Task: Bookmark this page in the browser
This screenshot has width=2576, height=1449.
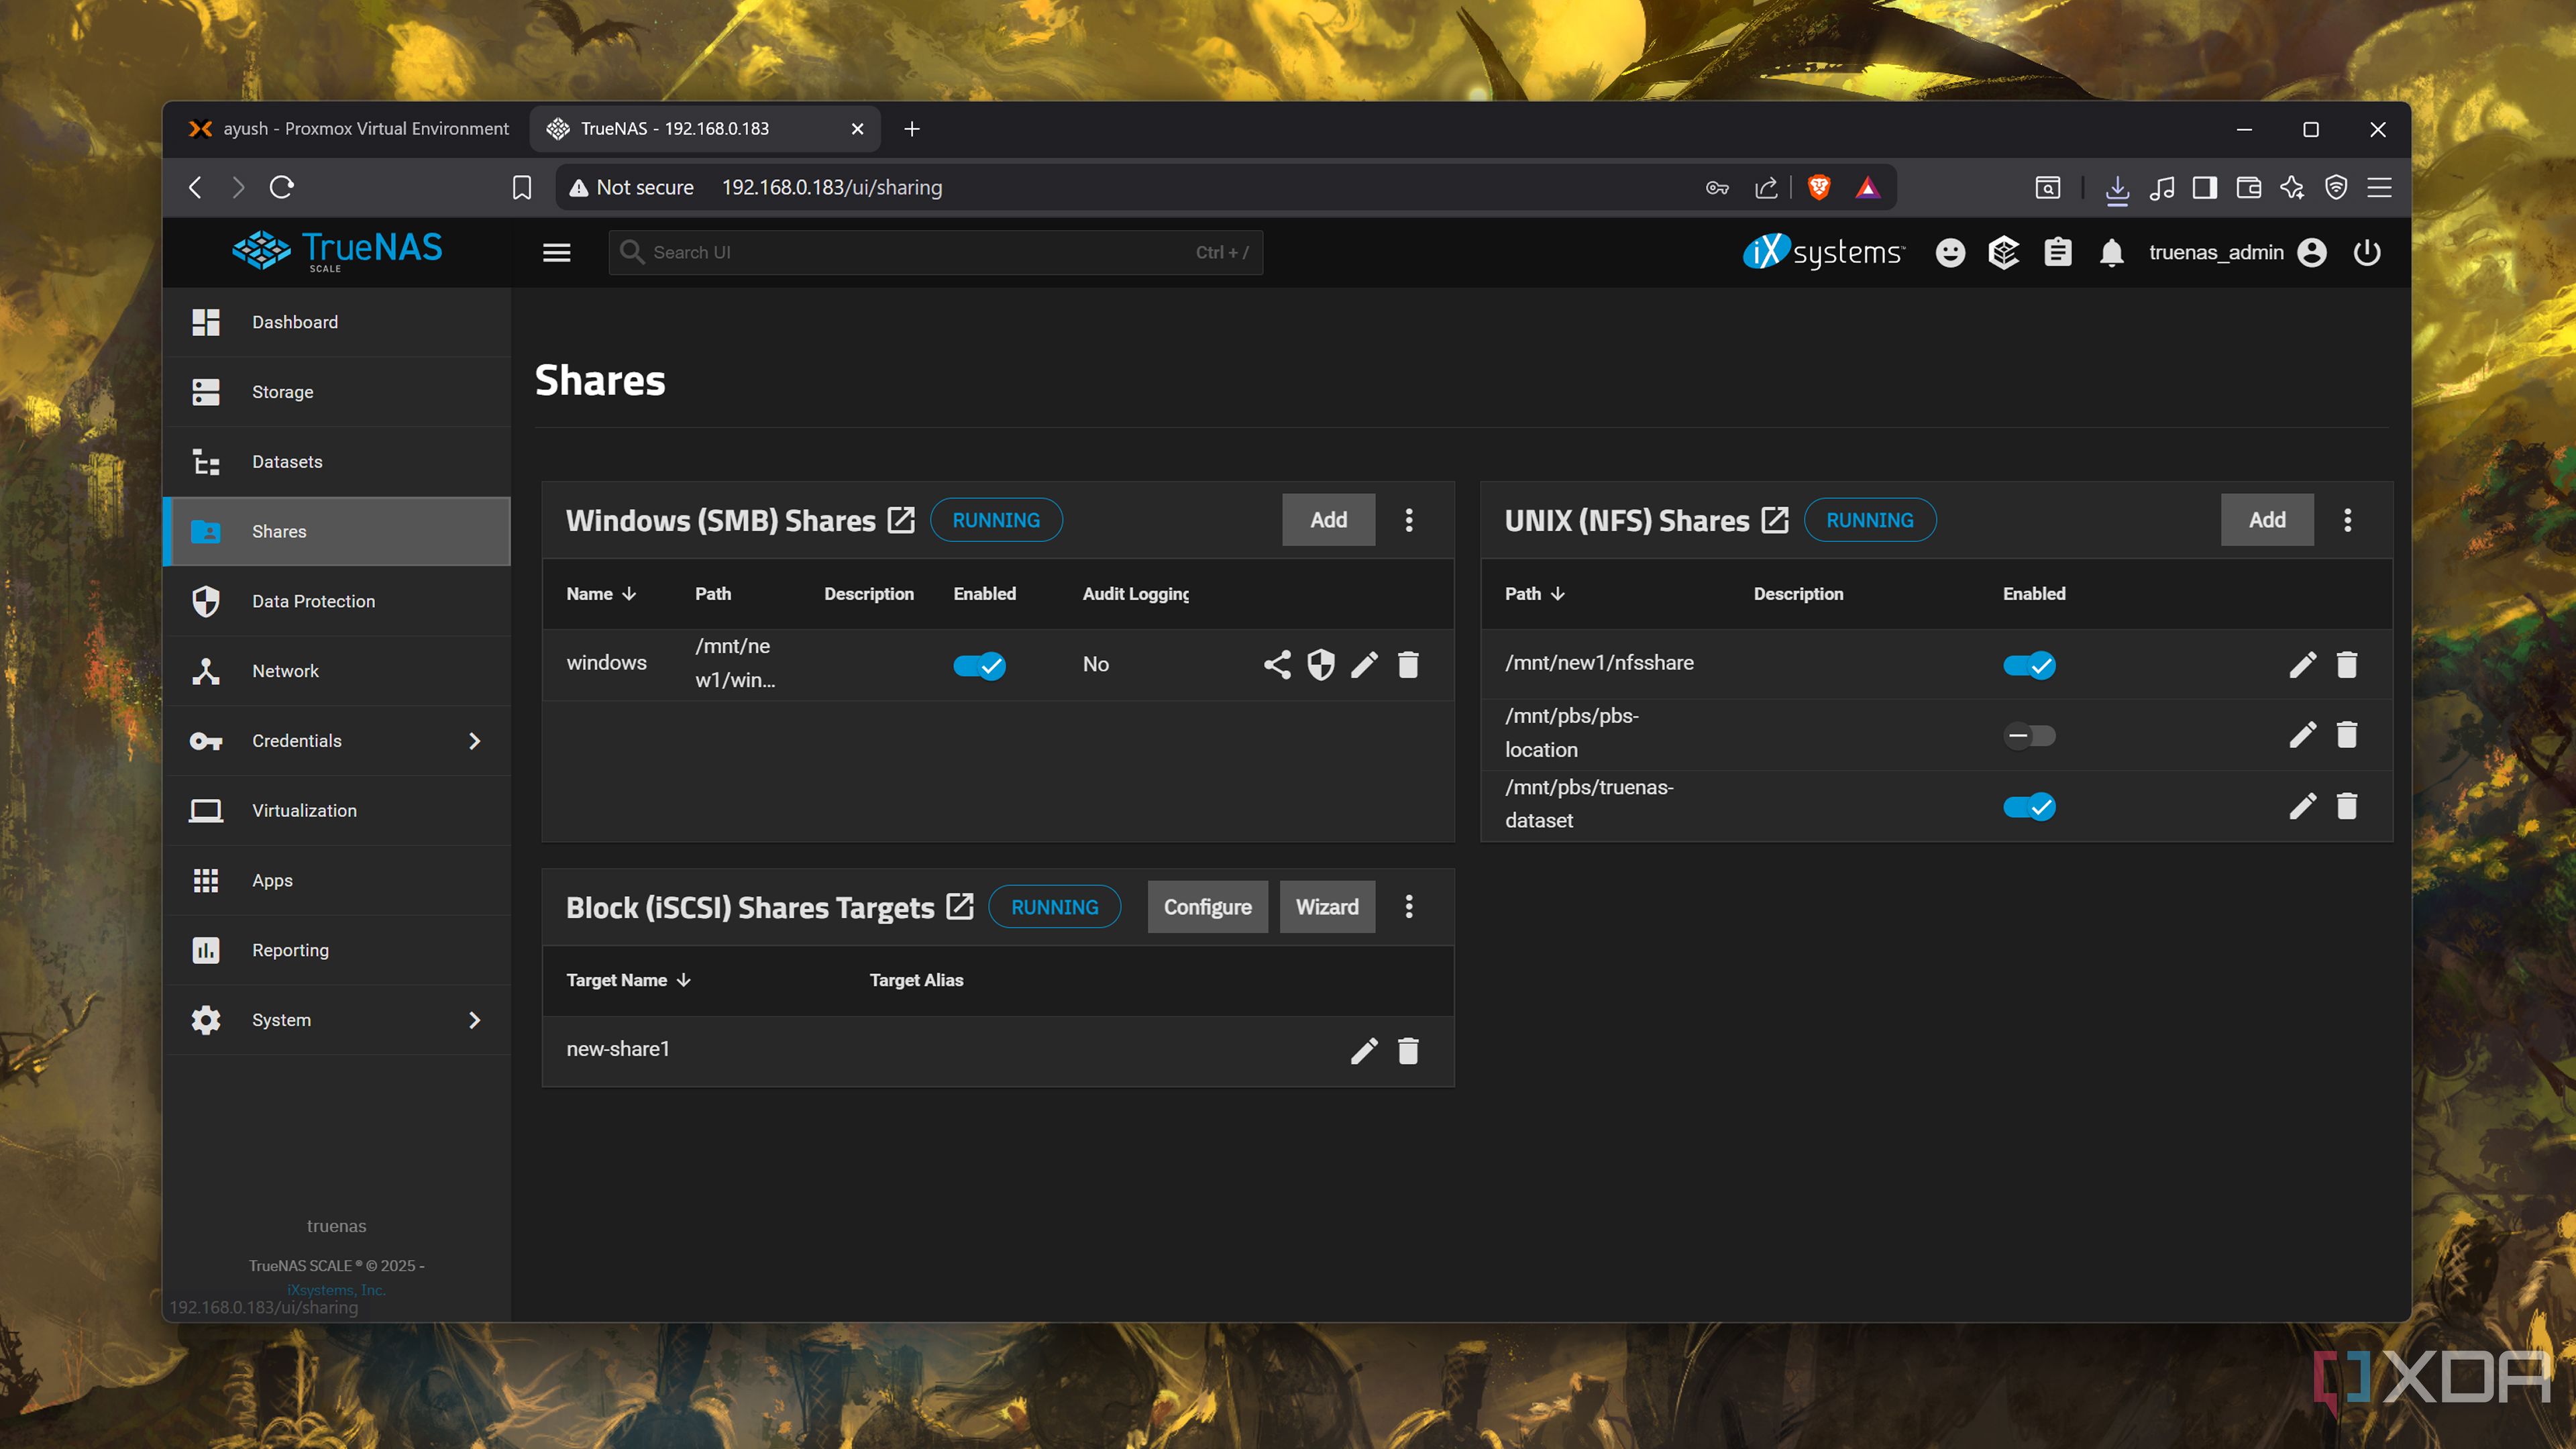Action: pos(522,187)
